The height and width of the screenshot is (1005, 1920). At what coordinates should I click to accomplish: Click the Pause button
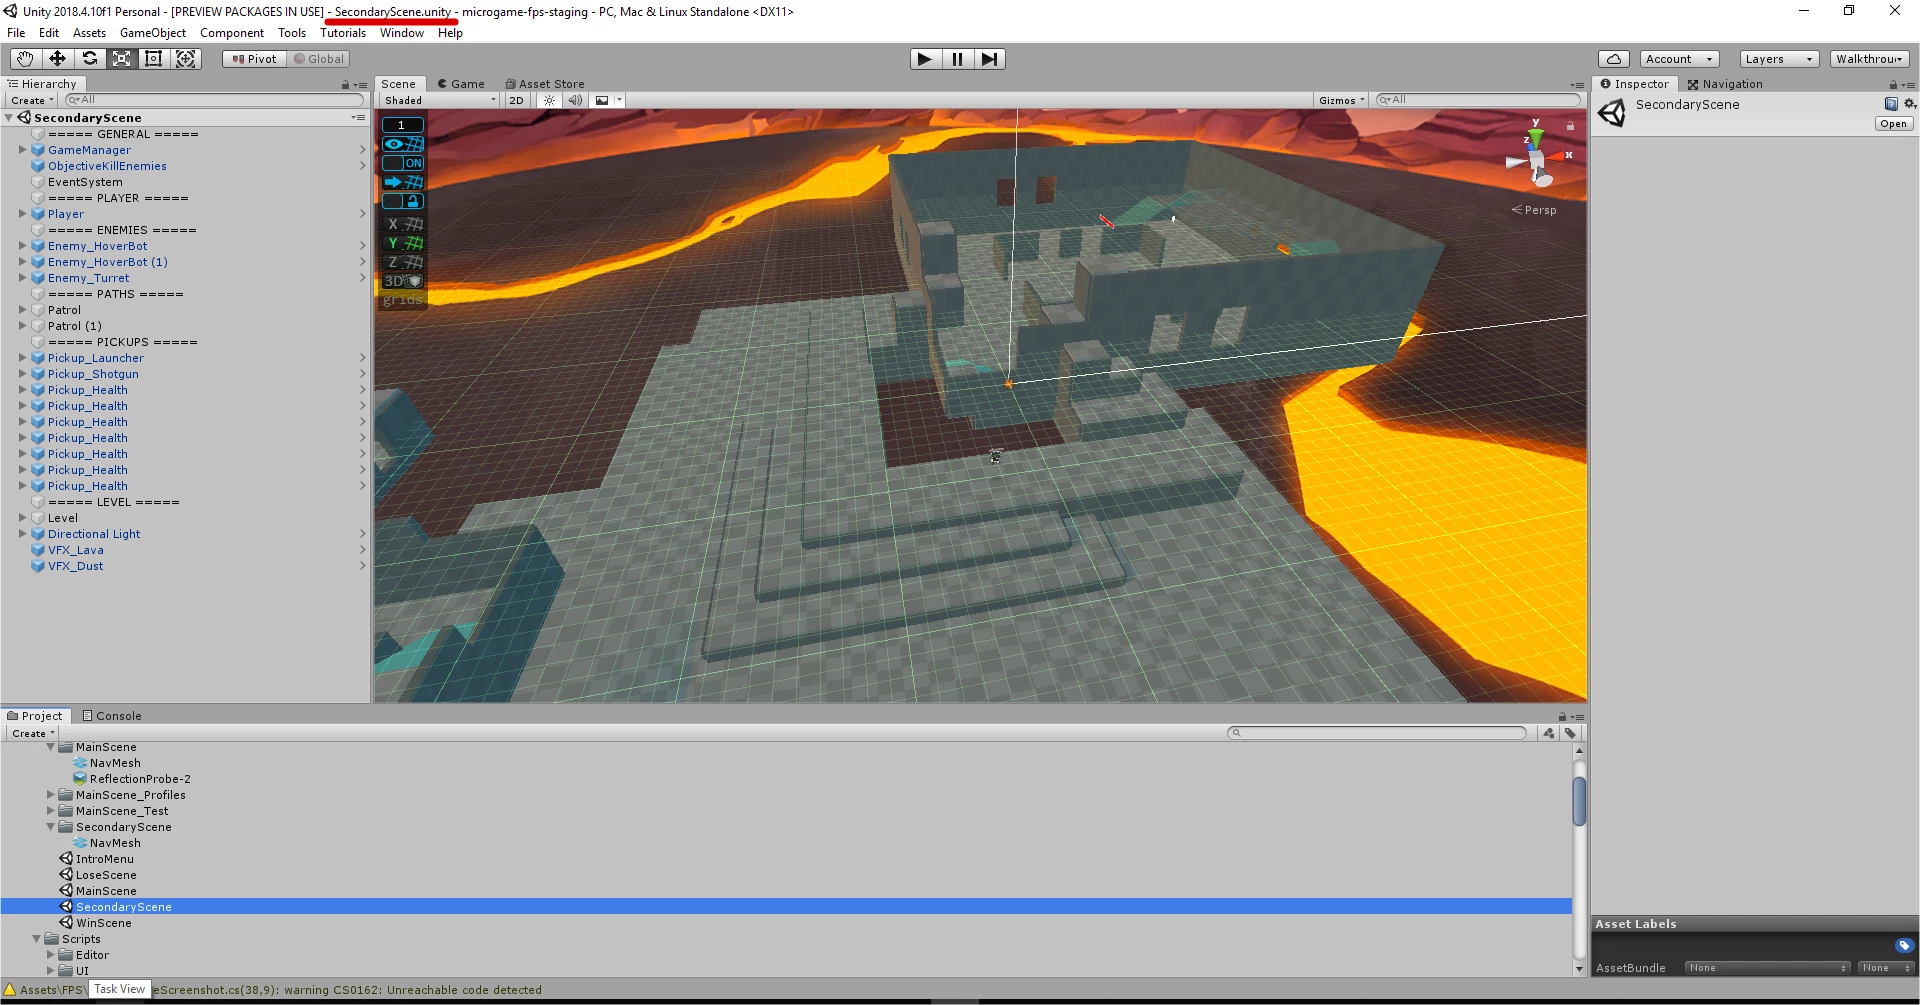(x=957, y=59)
